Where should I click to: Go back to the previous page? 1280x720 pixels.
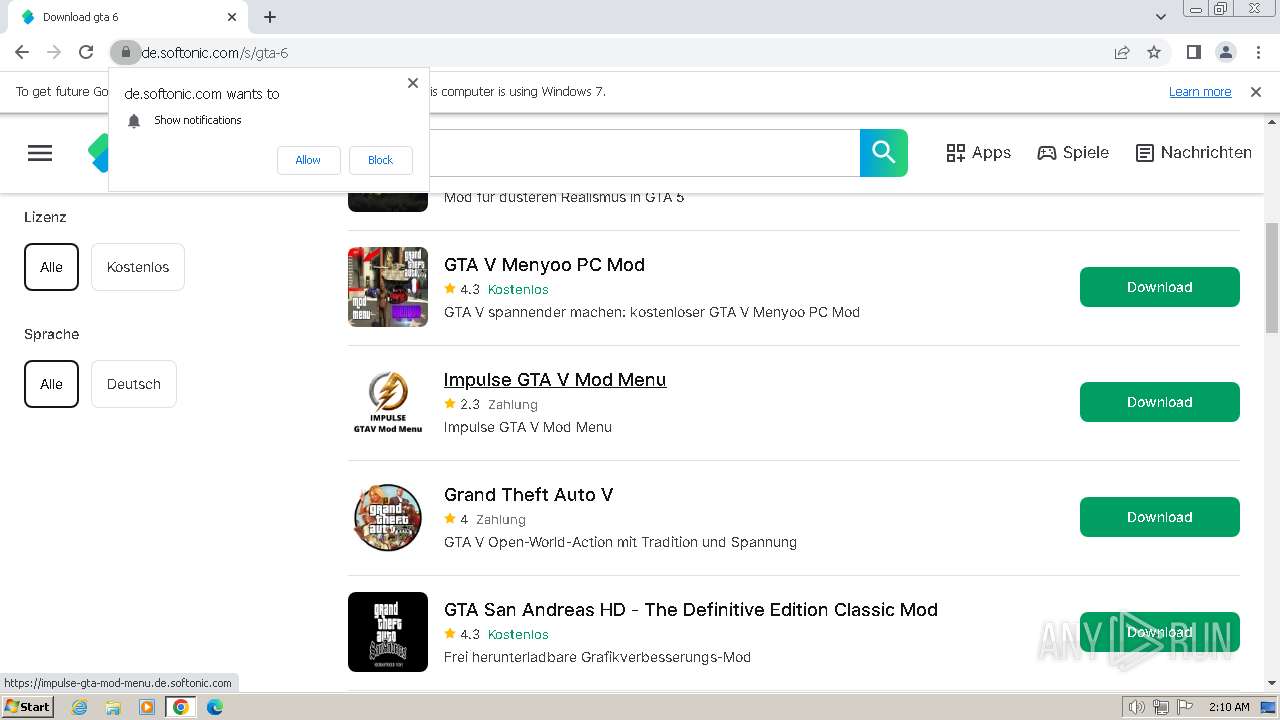[x=22, y=52]
